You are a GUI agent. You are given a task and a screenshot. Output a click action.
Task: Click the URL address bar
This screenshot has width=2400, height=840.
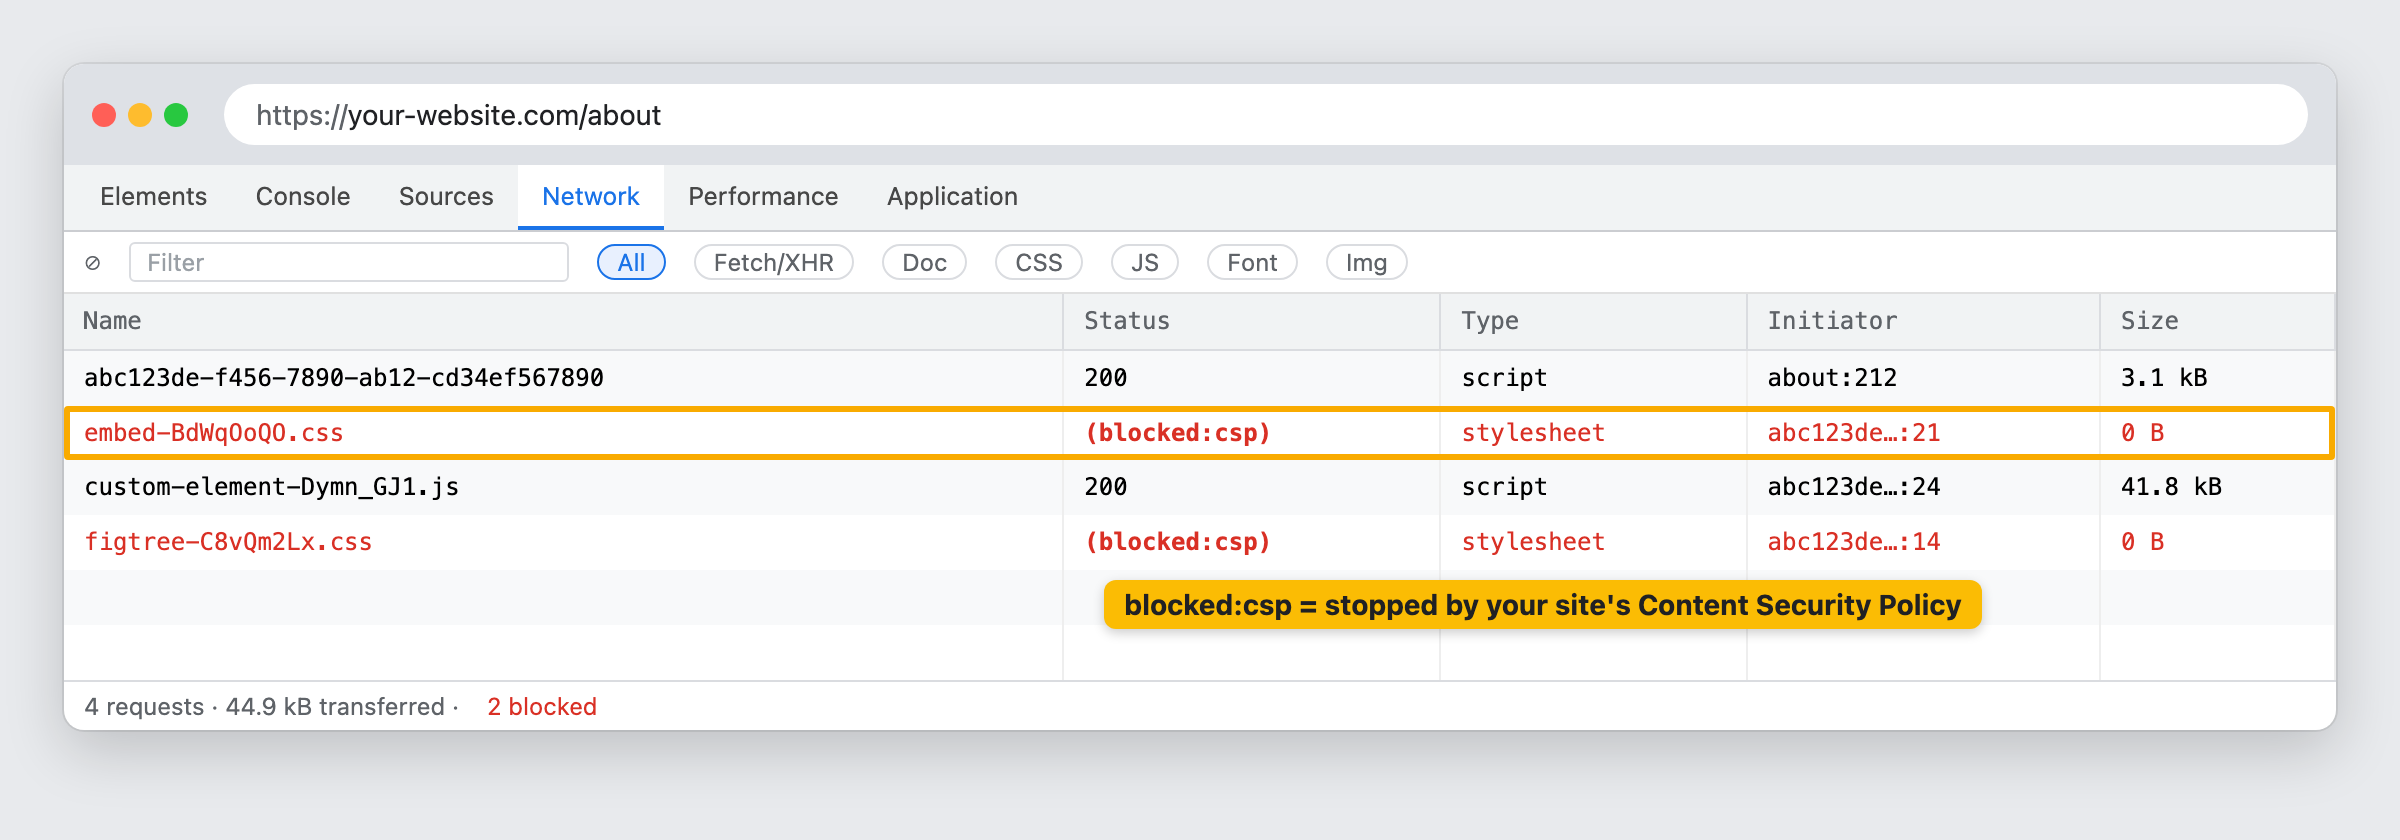(1266, 115)
